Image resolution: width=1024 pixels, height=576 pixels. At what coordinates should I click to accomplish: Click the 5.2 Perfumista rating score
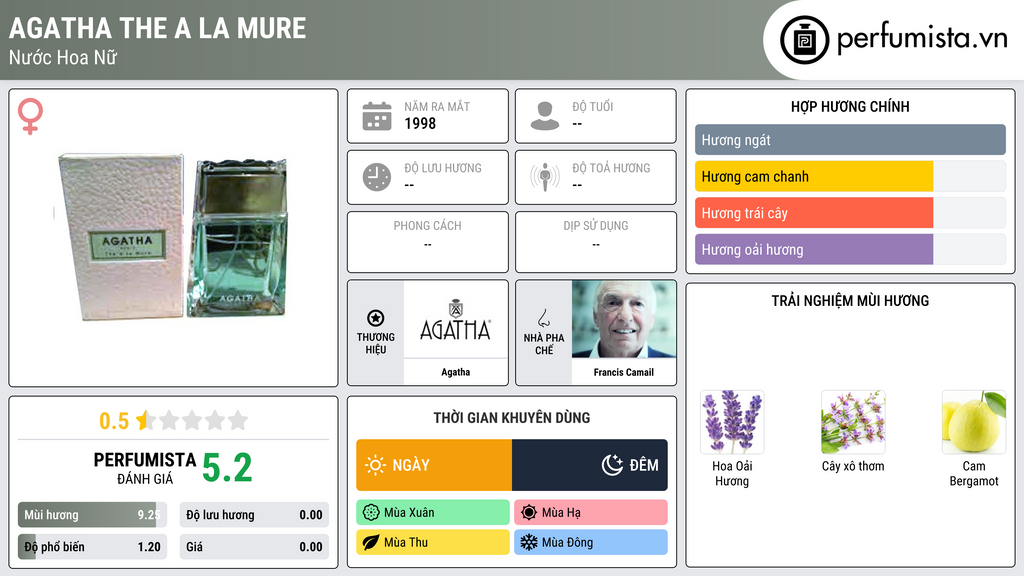(x=227, y=468)
